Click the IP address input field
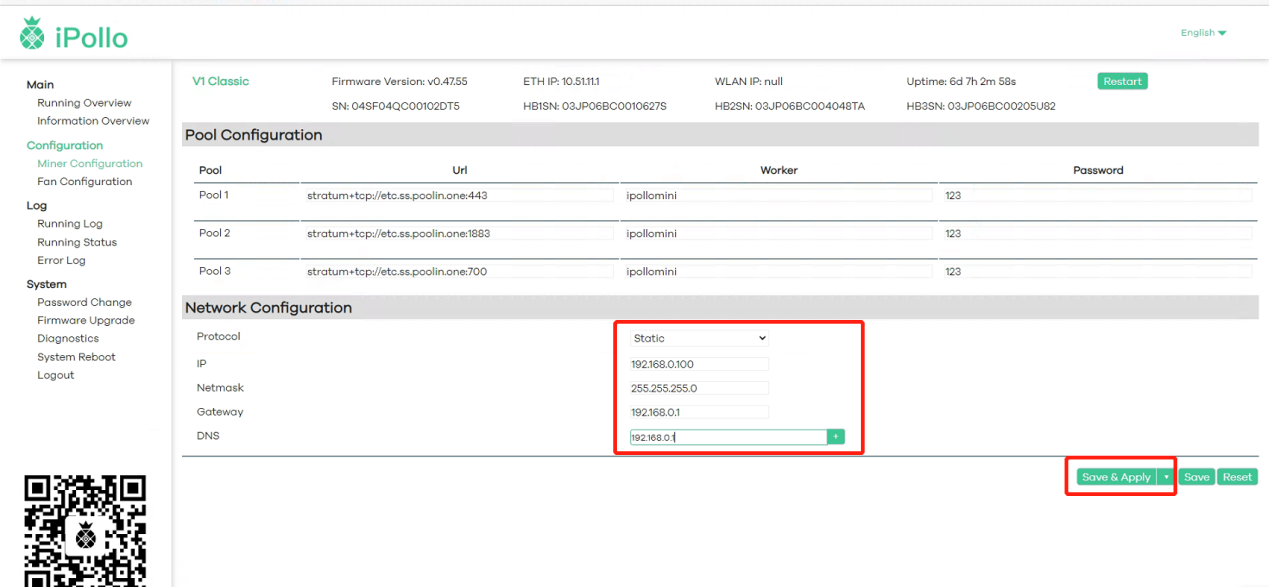The width and height of the screenshot is (1269, 587). tap(698, 364)
